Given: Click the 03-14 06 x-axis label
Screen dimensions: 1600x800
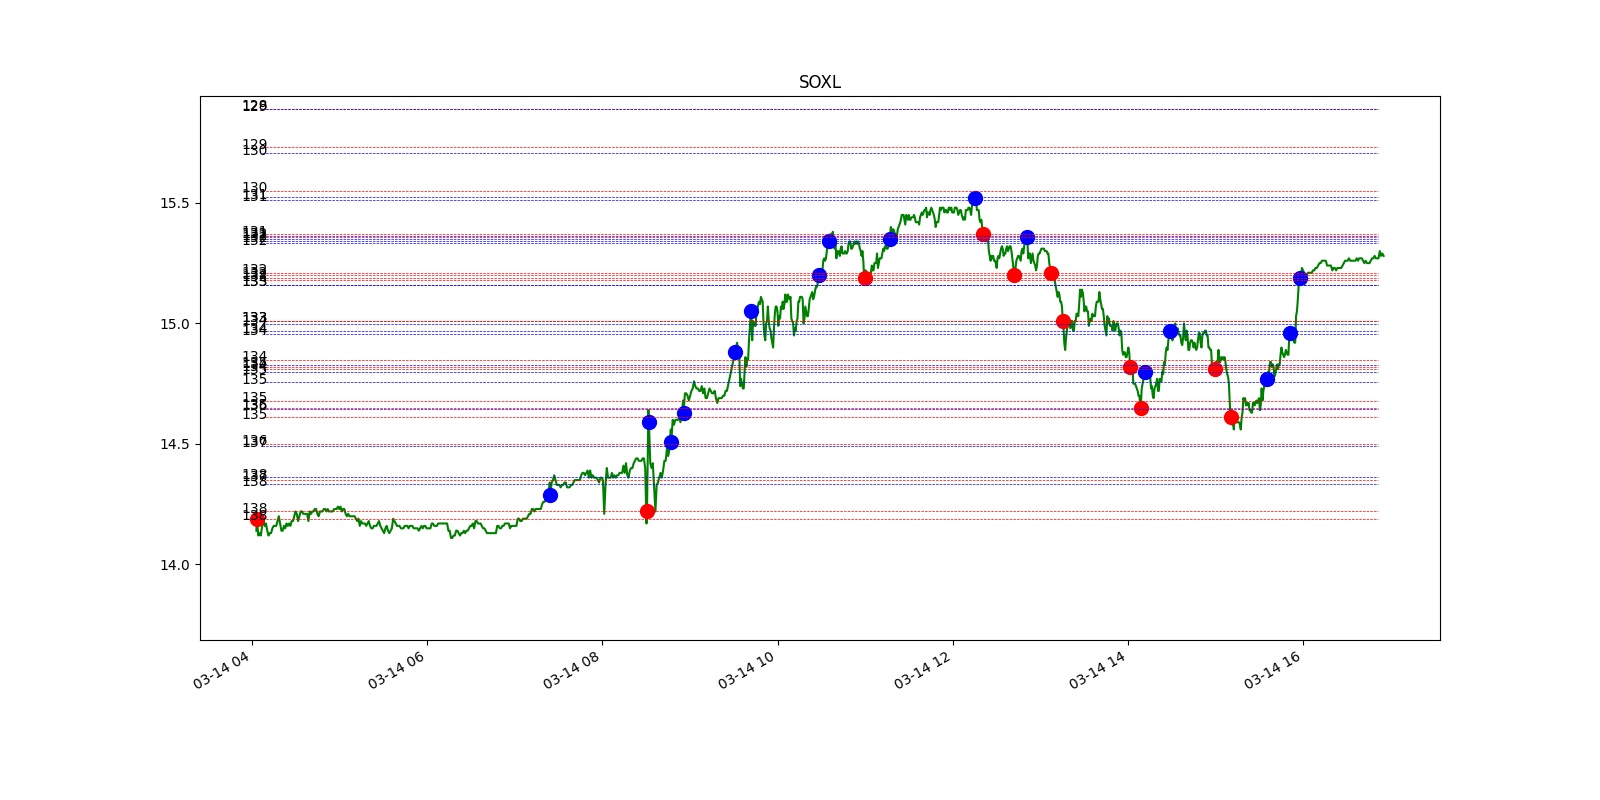Looking at the screenshot, I should click(x=396, y=669).
